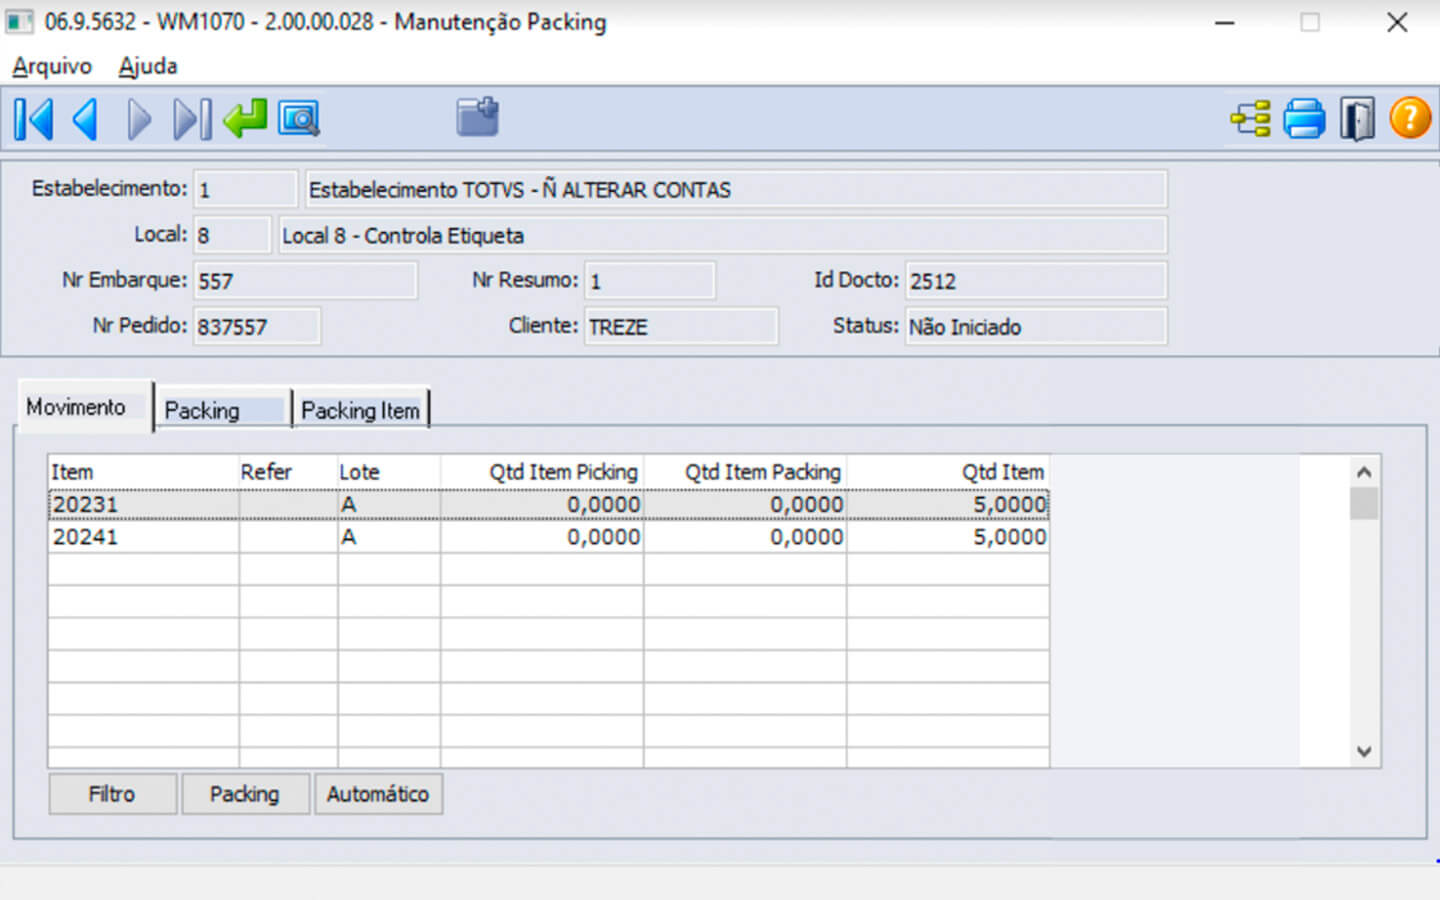1440x900 pixels.
Task: Go to the first record arrow
Action: pyautogui.click(x=34, y=120)
